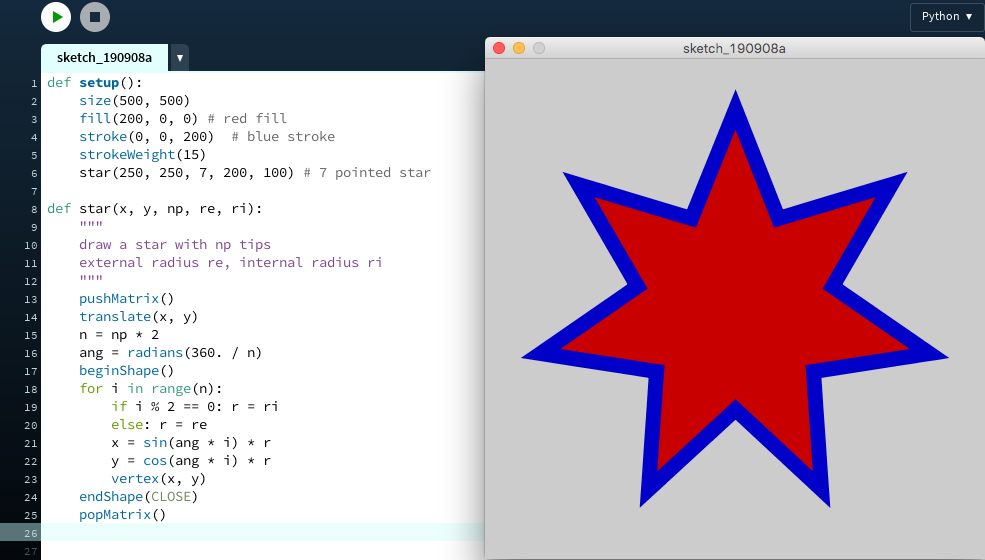Click the strokeWeight(15) code line
Screen dimensions: 985x560
tap(128, 155)
